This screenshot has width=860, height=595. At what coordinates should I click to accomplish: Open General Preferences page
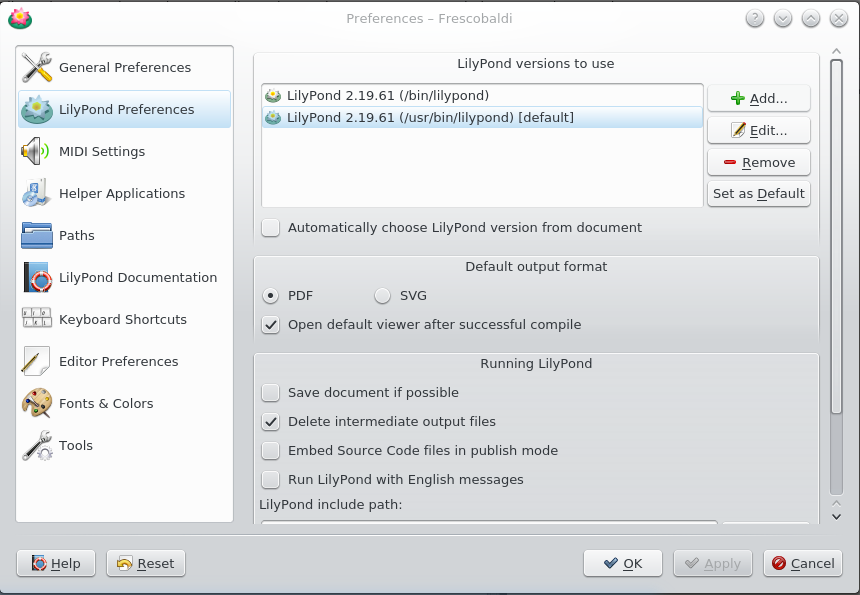click(125, 67)
